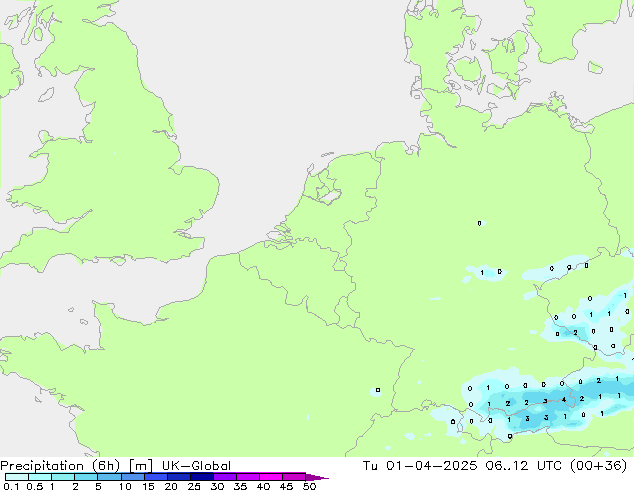Select the 35–40 legend color swatch
634x490 pixels.
248,477
